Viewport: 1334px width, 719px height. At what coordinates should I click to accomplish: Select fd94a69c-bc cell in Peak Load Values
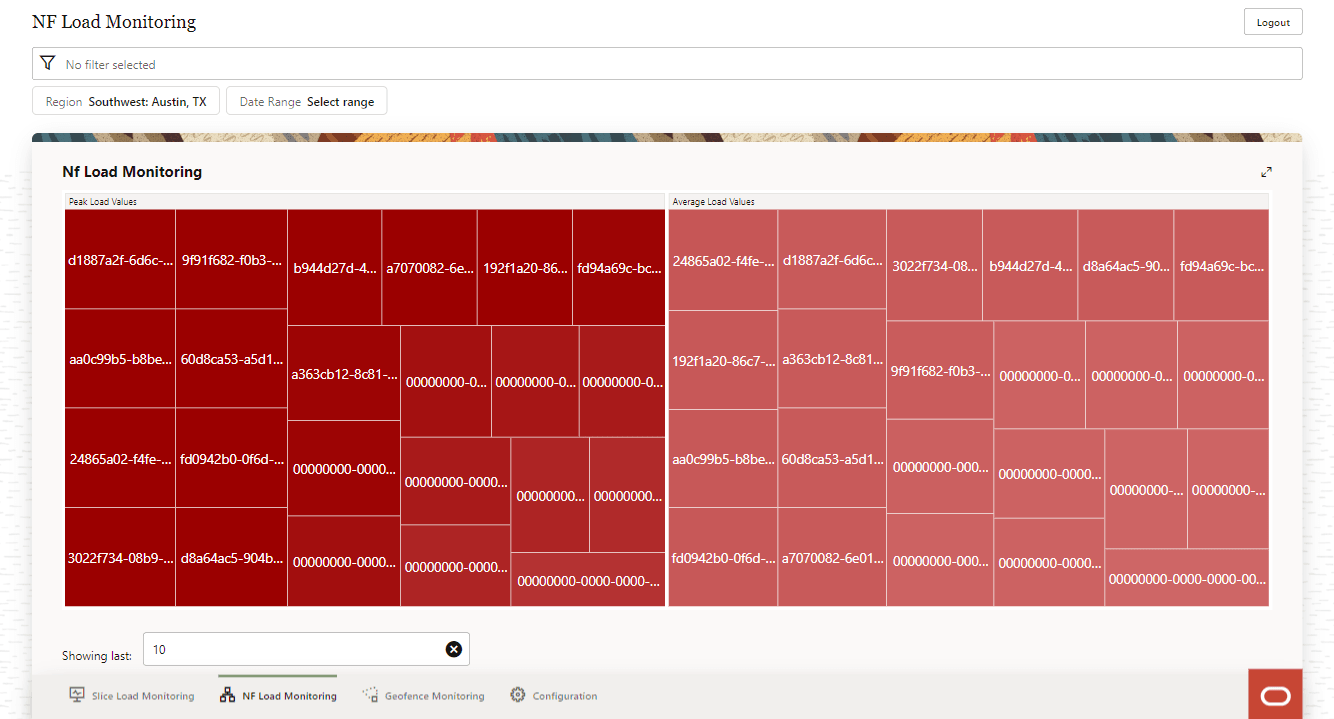619,267
